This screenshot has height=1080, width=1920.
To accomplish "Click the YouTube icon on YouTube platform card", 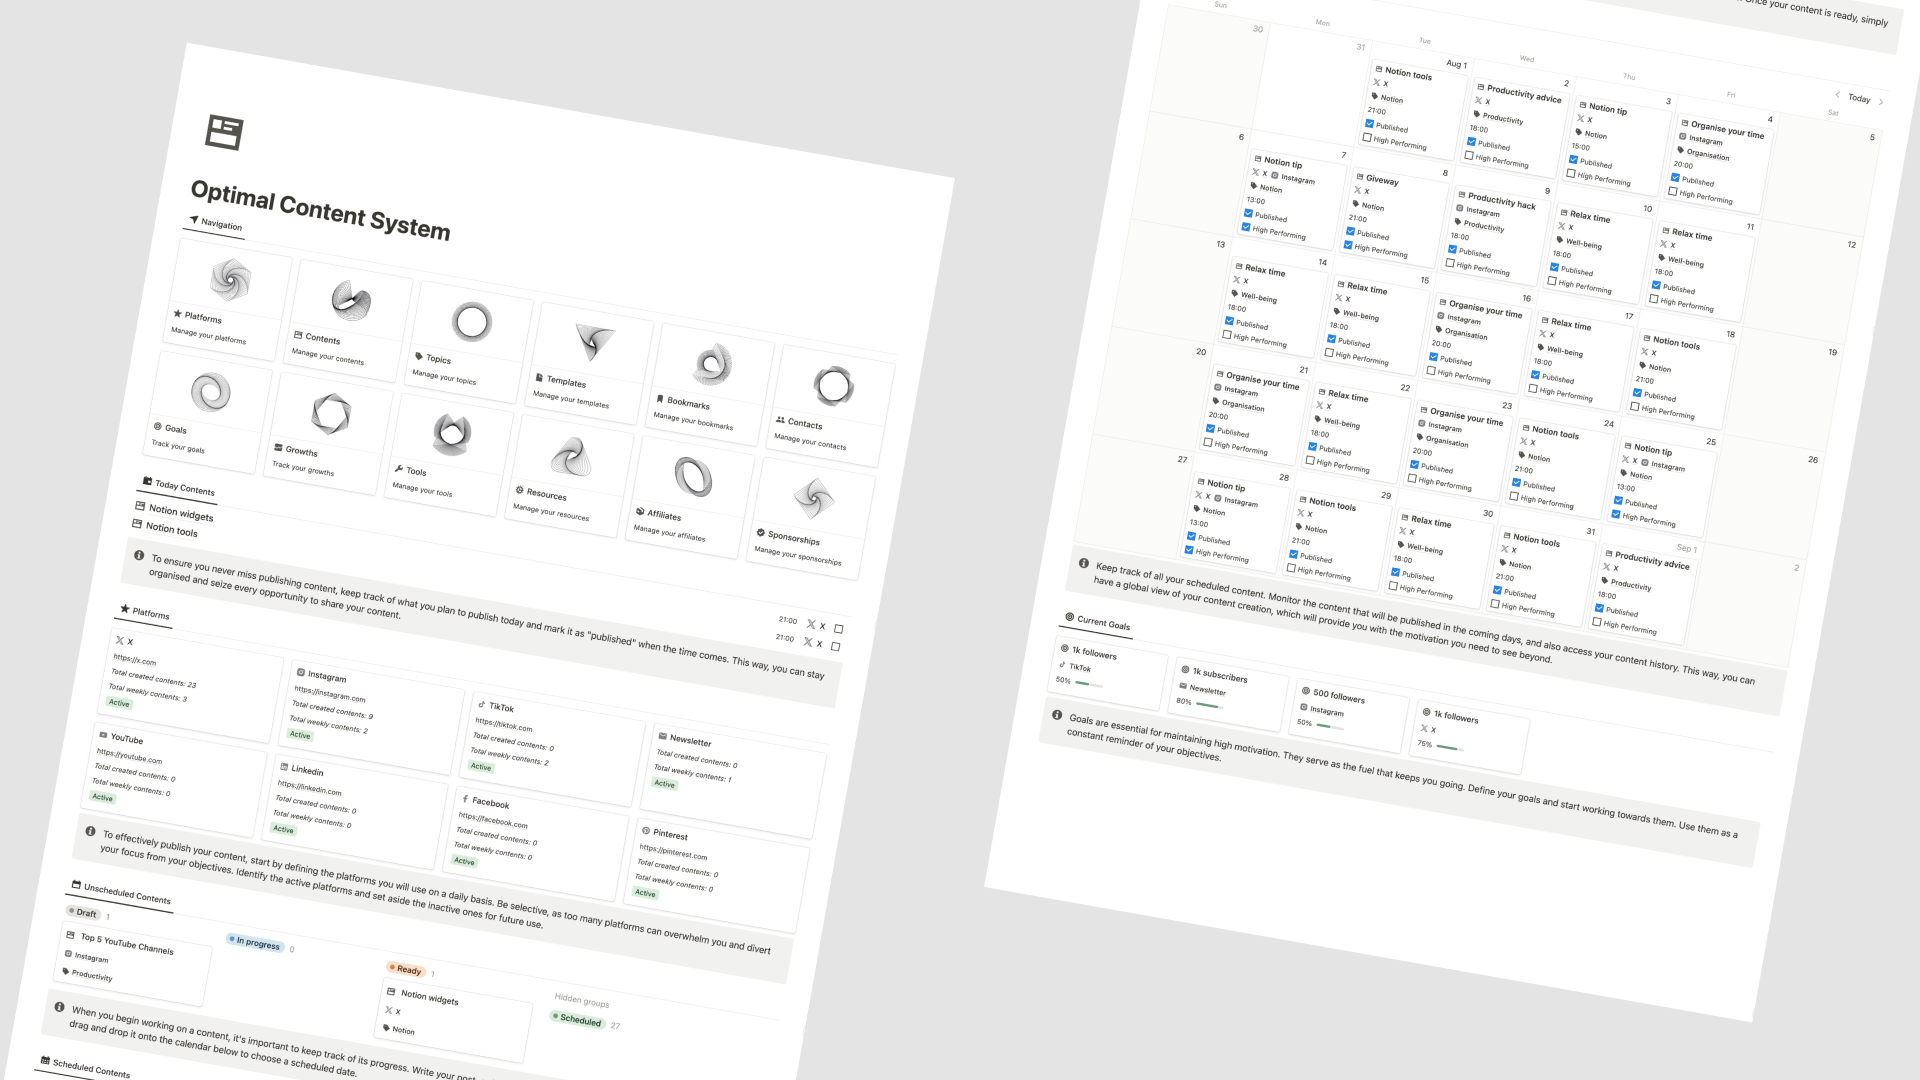I will tap(103, 734).
